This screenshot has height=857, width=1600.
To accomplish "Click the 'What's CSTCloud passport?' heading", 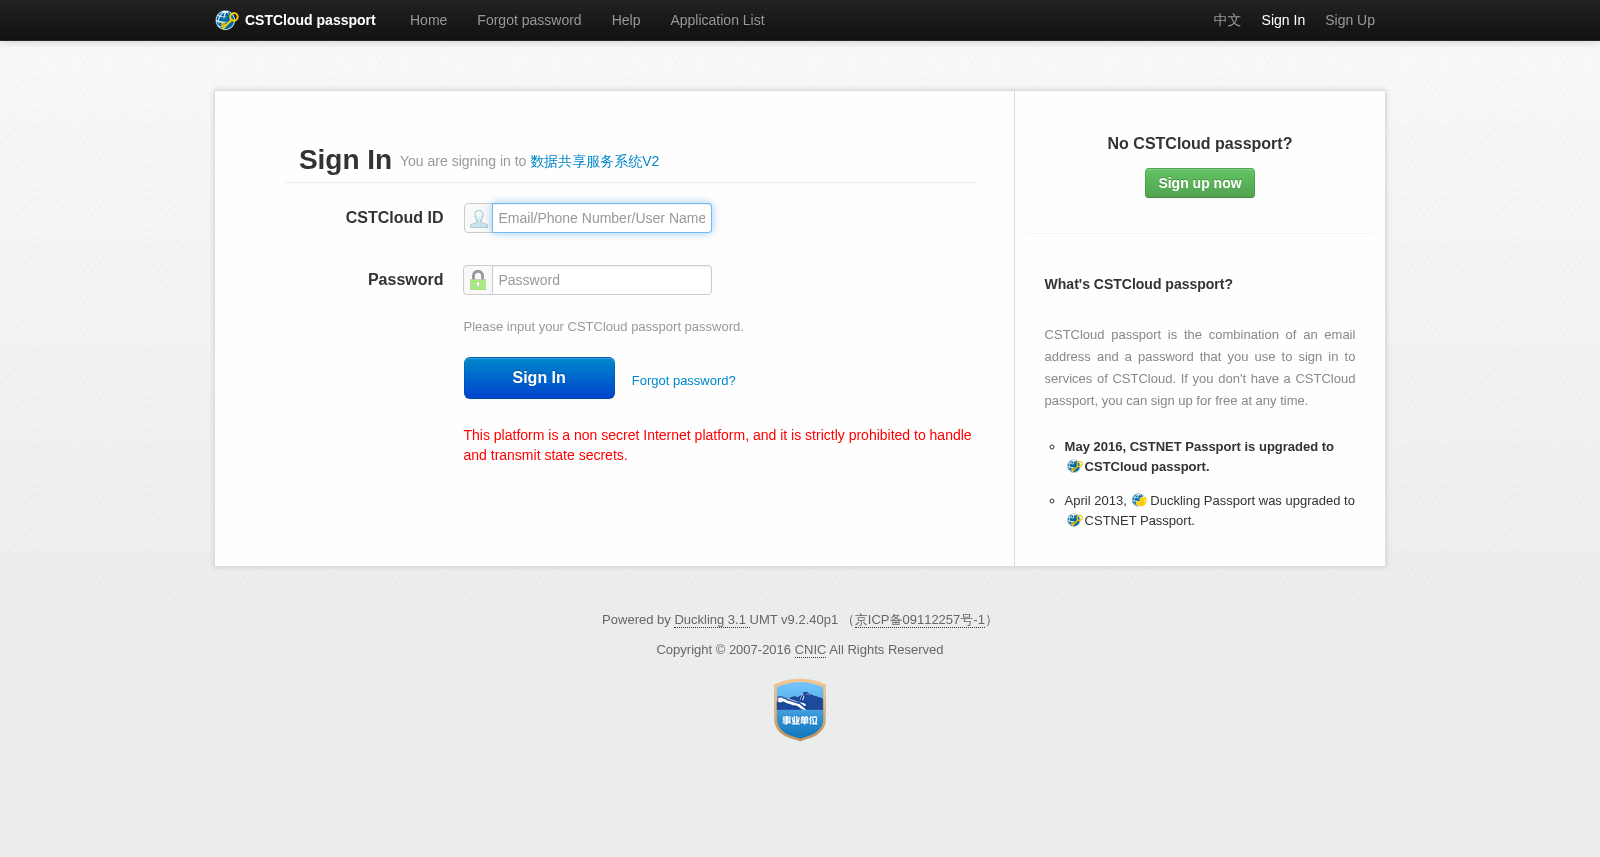I will 1139,284.
